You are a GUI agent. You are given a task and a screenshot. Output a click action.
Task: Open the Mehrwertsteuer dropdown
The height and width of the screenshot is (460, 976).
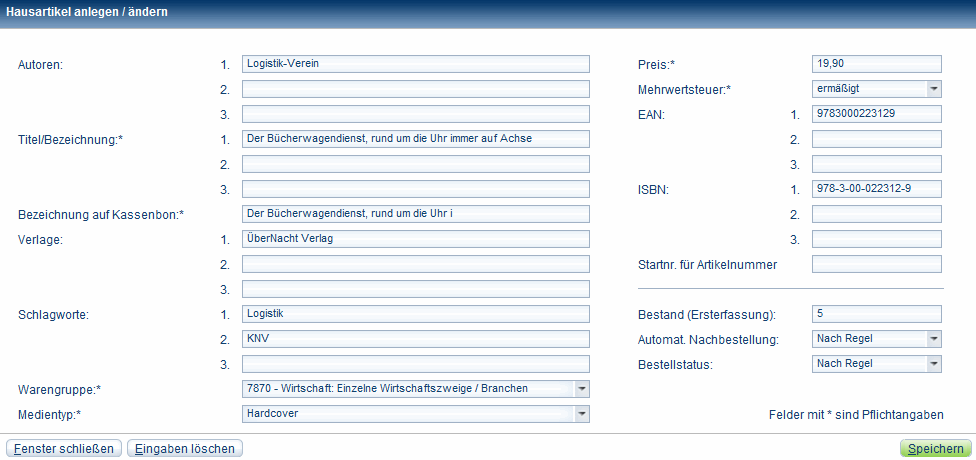click(933, 89)
